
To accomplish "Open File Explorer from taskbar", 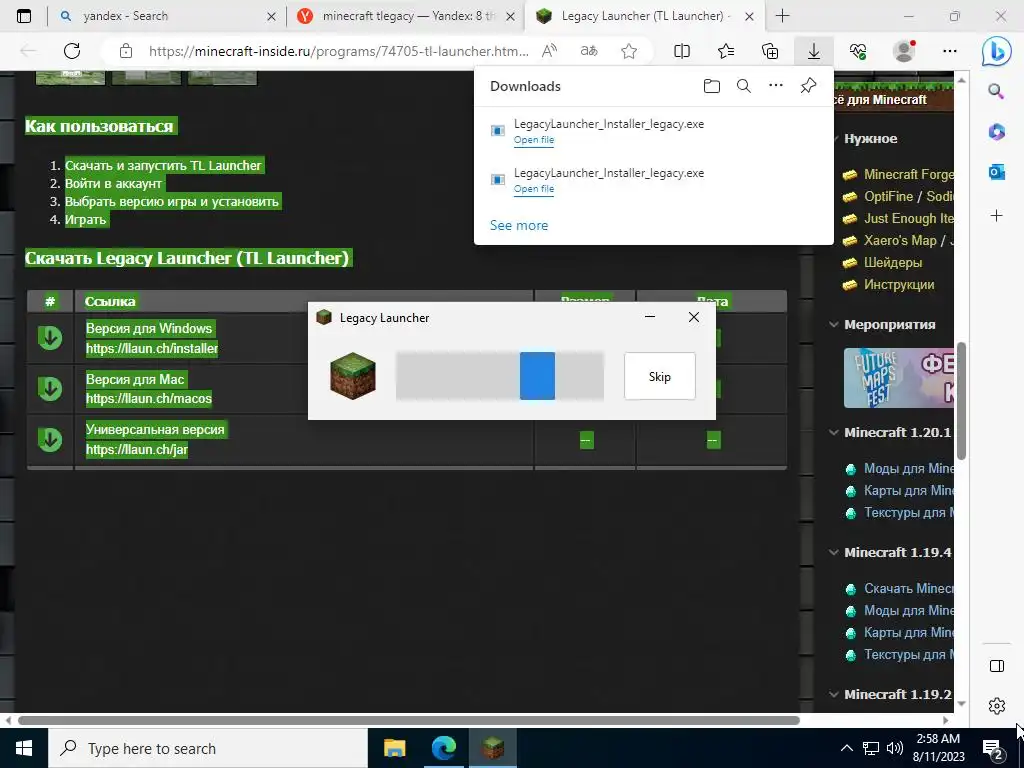I will click(x=394, y=748).
